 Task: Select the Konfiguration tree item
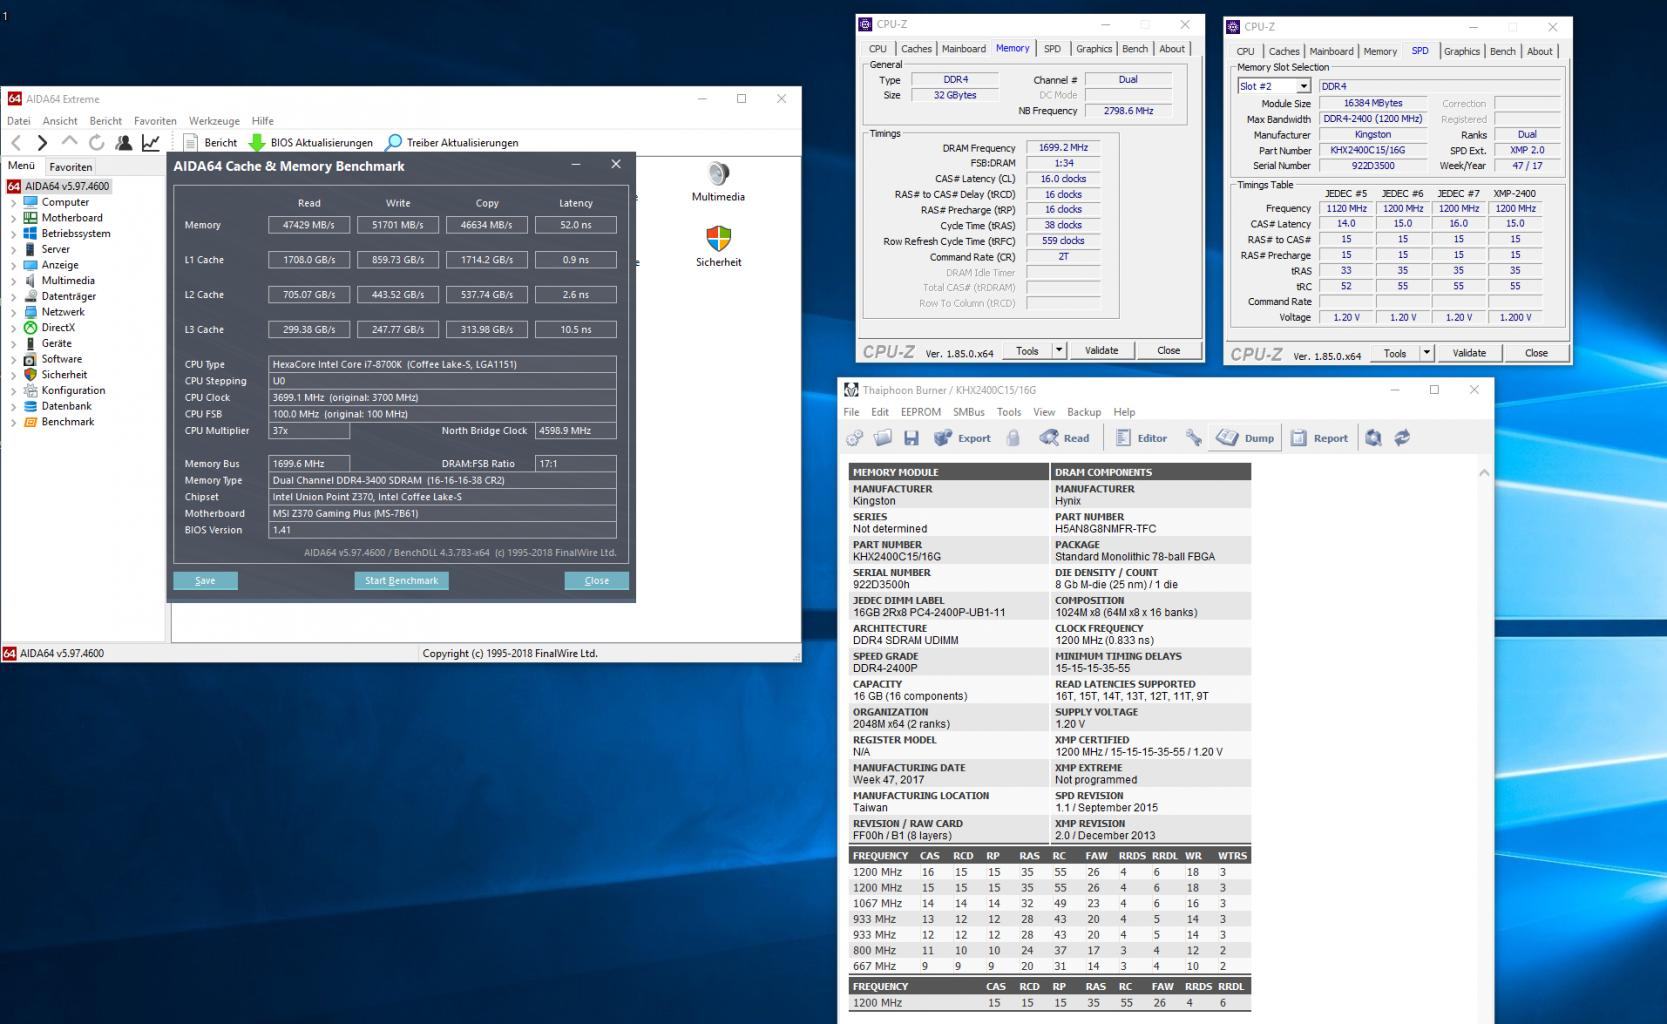(73, 391)
